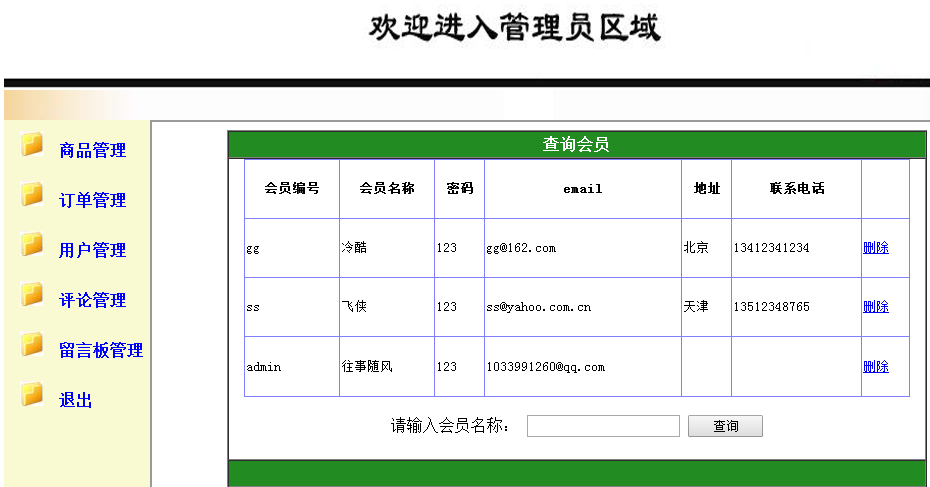Click the 查询 search button

pos(725,426)
